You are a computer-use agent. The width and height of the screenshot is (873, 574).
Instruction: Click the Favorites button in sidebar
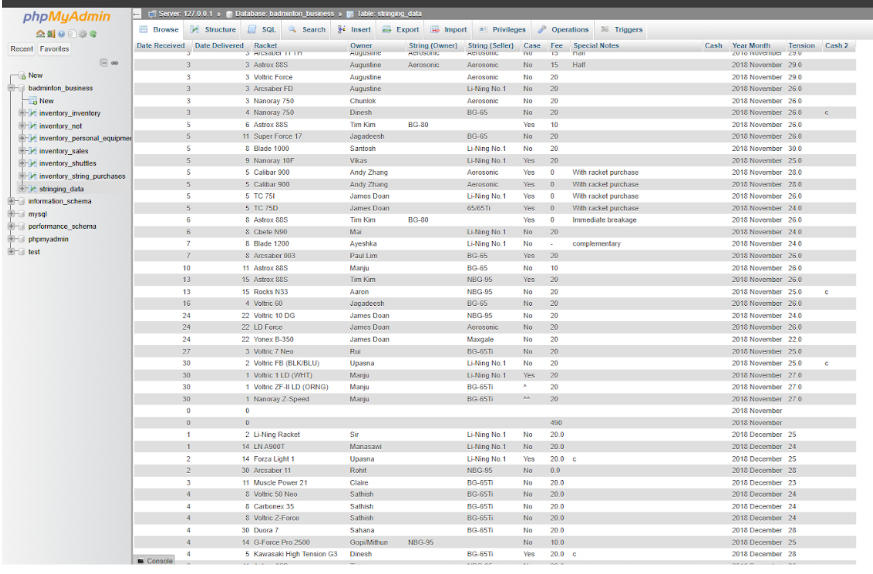tap(55, 49)
